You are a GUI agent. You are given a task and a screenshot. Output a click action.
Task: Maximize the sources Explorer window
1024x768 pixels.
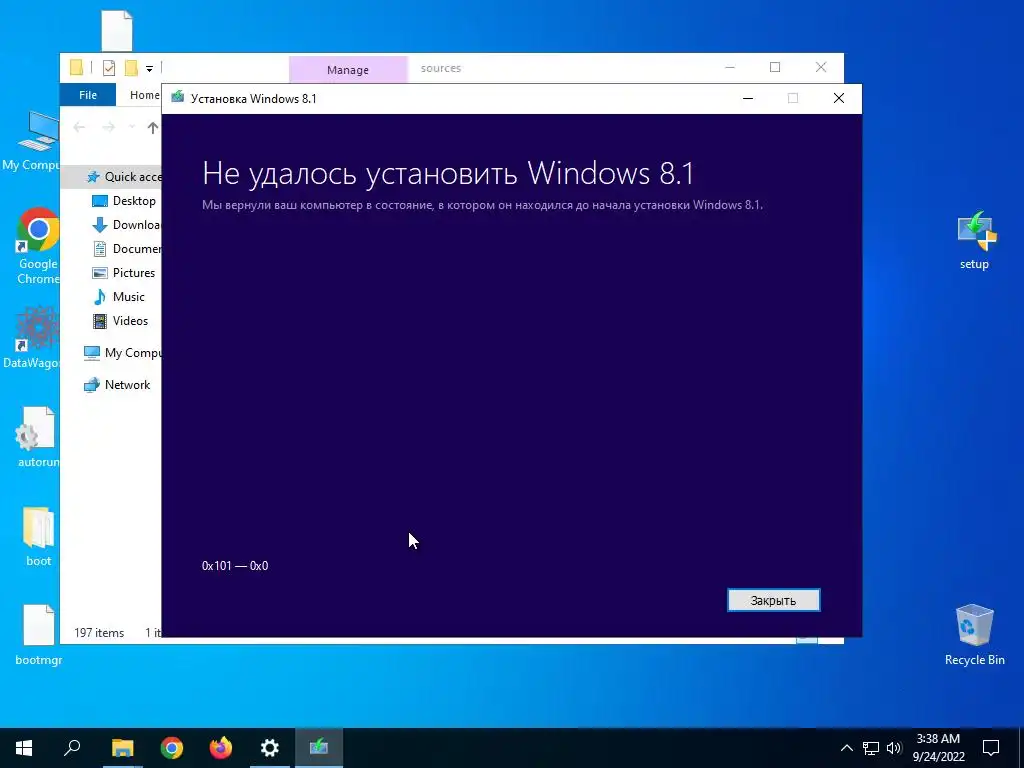click(775, 67)
